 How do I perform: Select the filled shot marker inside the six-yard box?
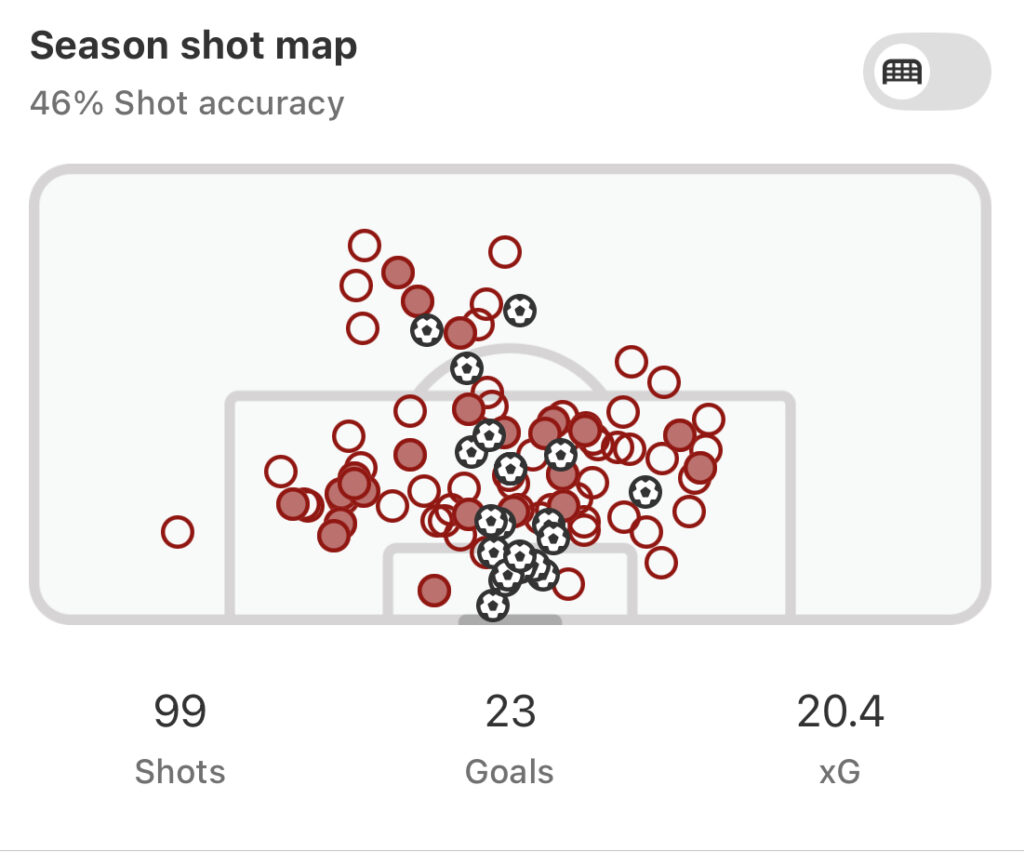tap(434, 590)
